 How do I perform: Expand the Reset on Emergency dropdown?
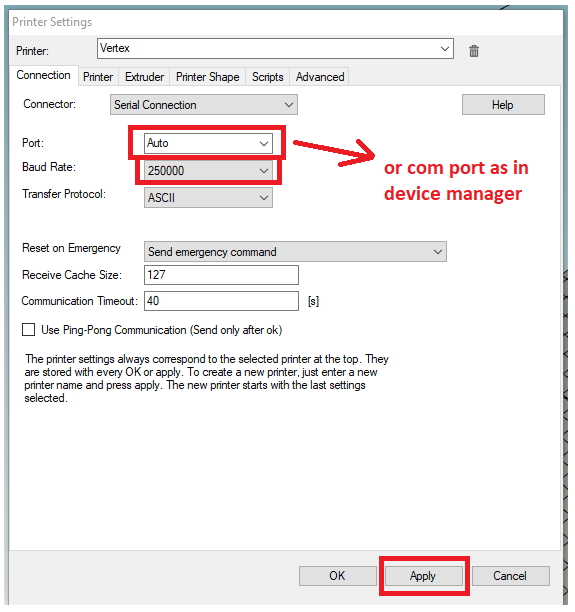(x=295, y=252)
